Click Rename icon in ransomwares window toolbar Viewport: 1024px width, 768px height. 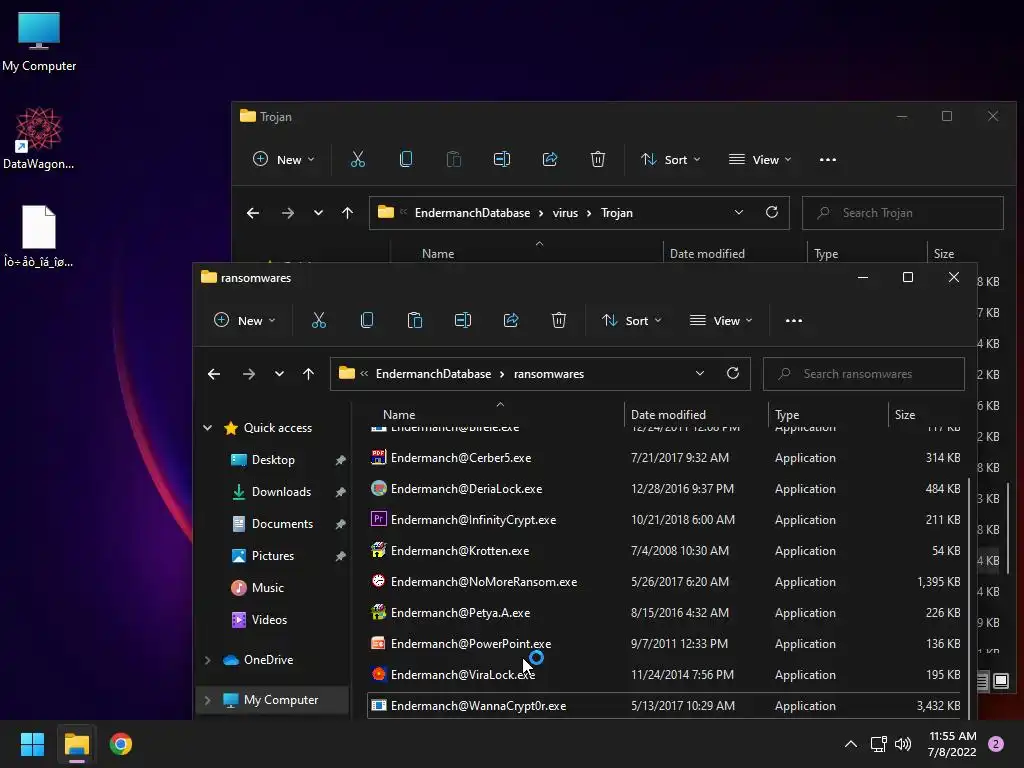tap(462, 321)
